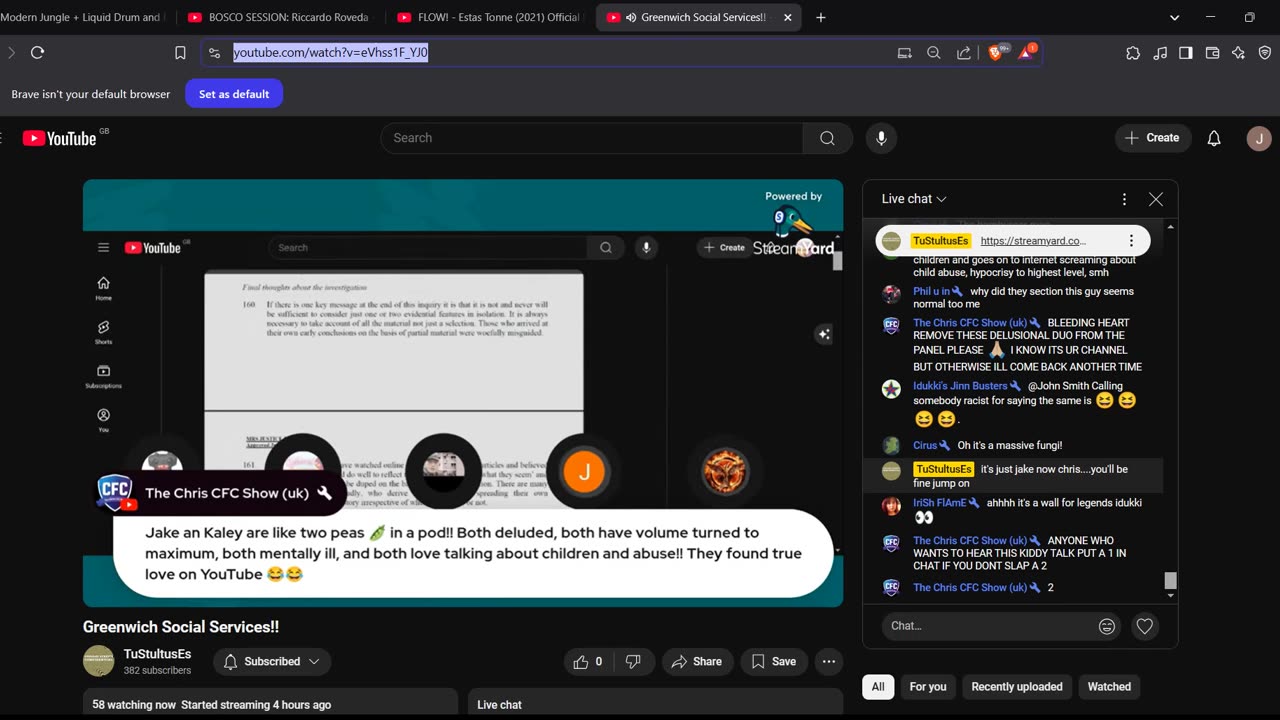Screen dimensions: 1280x720
Task: Open the emoji picker in chat
Action: (1107, 626)
